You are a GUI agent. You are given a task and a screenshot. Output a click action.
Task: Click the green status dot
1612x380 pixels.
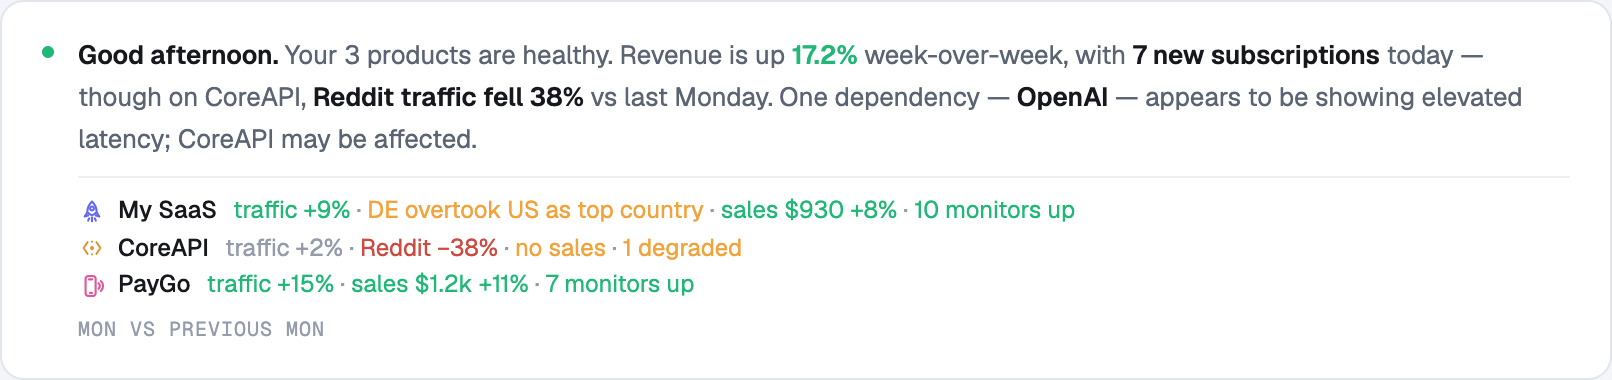pos(47,52)
